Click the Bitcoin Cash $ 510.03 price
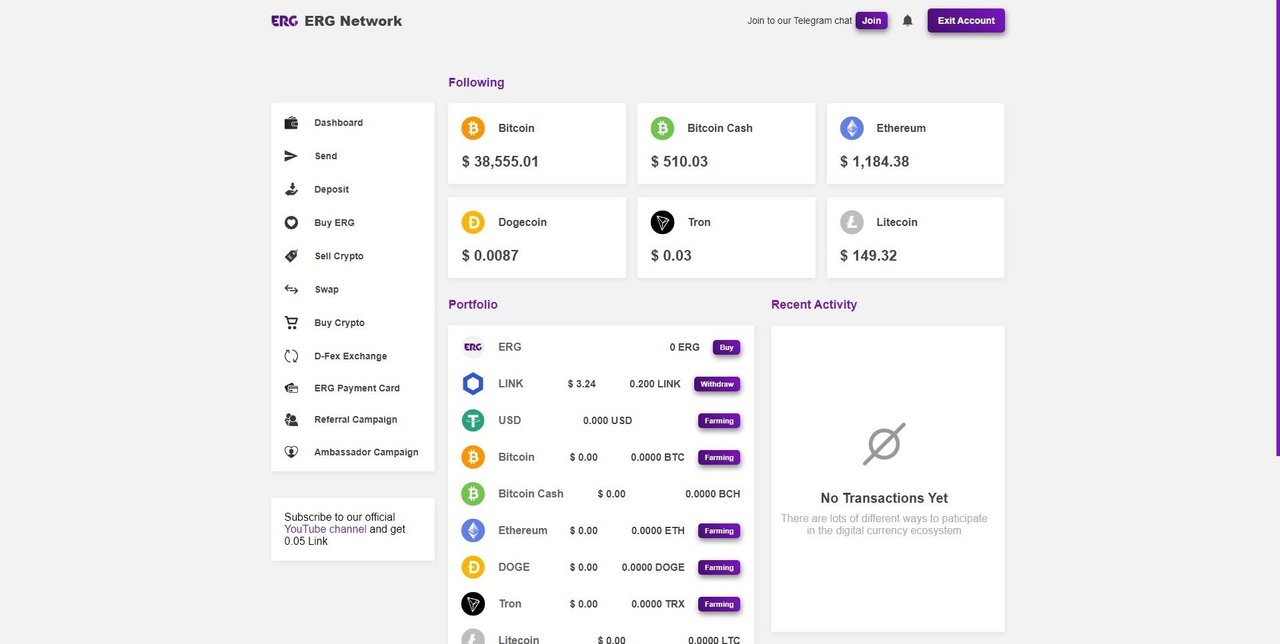Image resolution: width=1280 pixels, height=644 pixels. point(679,161)
